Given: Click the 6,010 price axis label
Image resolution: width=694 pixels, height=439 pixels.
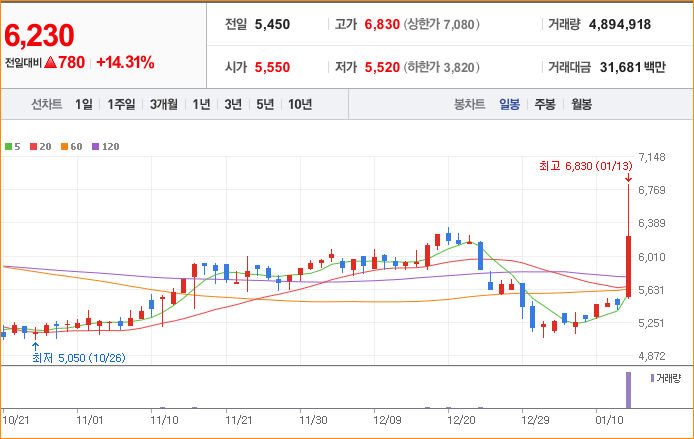Looking at the screenshot, I should (x=652, y=257).
